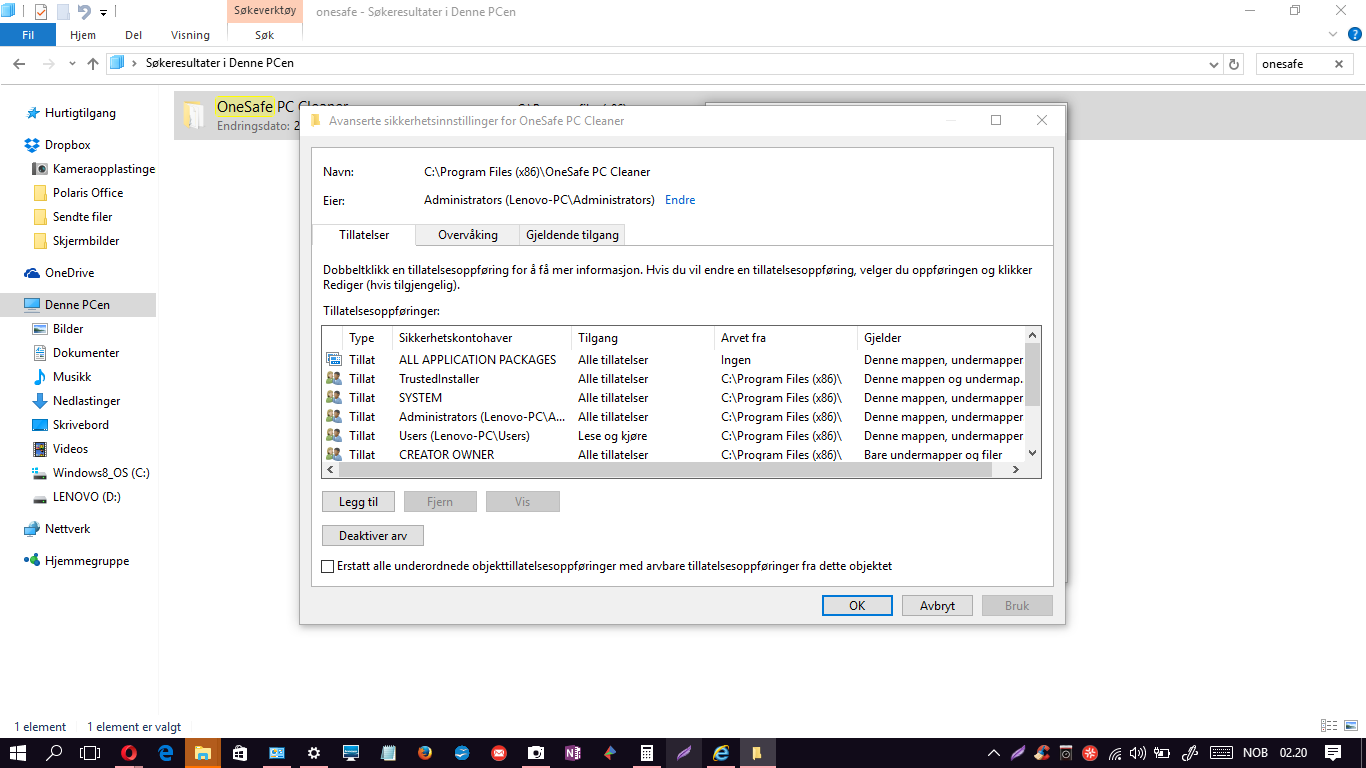Screen dimensions: 1366x768
Task: Switch to large icons view in status bar
Action: coord(1350,726)
